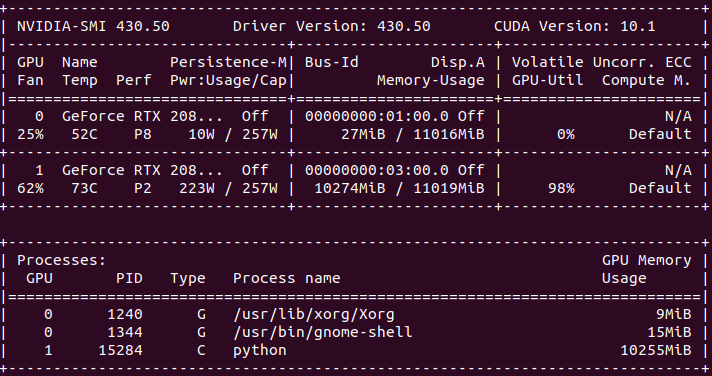This screenshot has width=712, height=376.
Task: Click the Compute M. column header
Action: pos(647,80)
